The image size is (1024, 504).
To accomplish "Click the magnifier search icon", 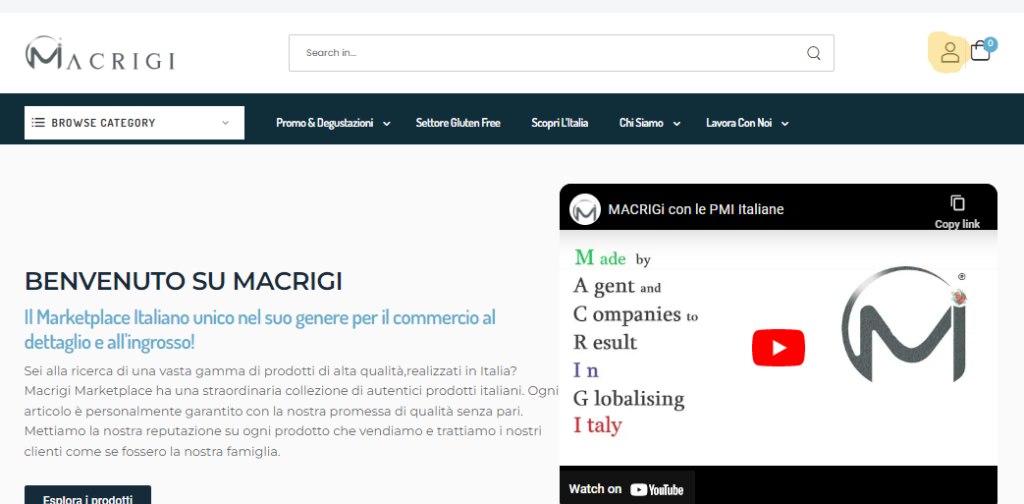I will pyautogui.click(x=814, y=53).
